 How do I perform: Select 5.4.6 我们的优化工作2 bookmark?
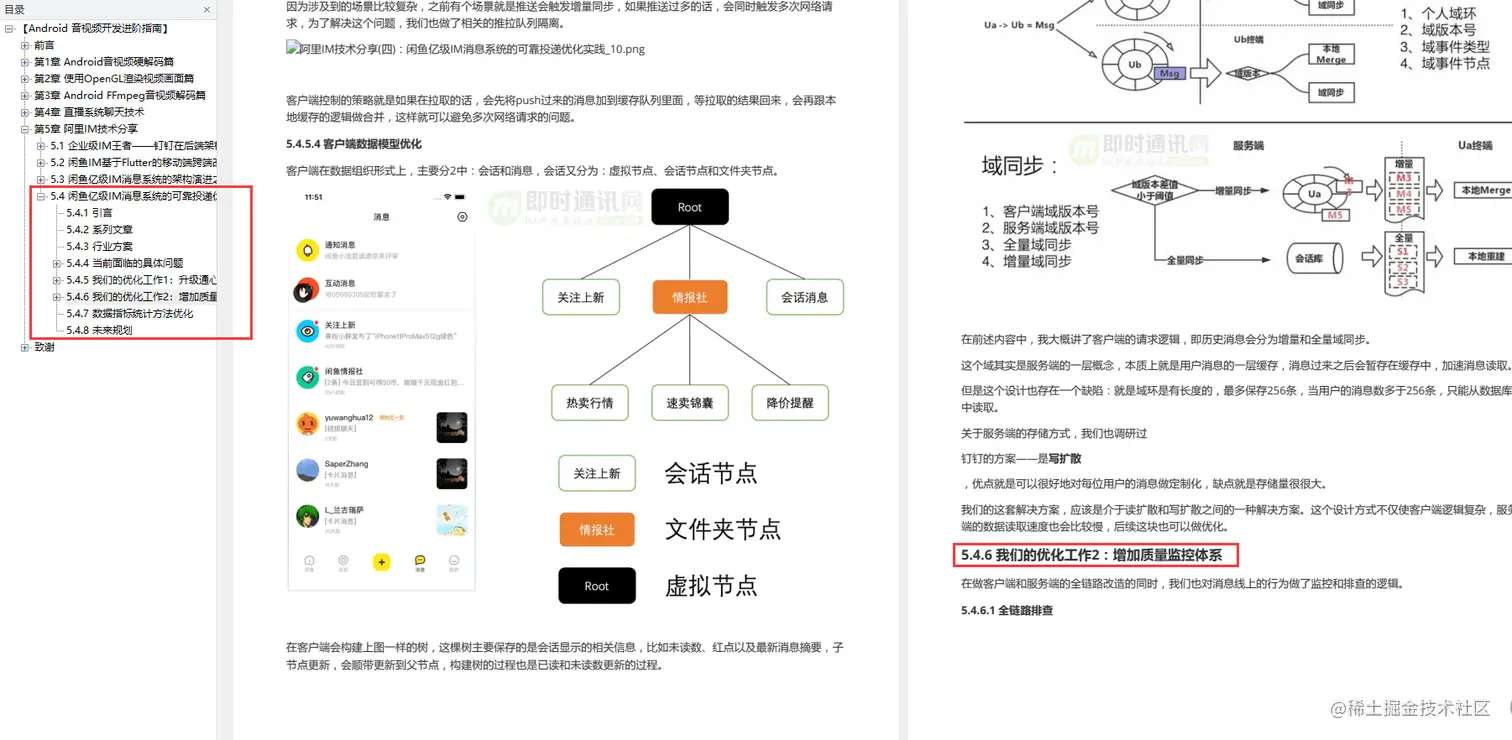tap(142, 297)
